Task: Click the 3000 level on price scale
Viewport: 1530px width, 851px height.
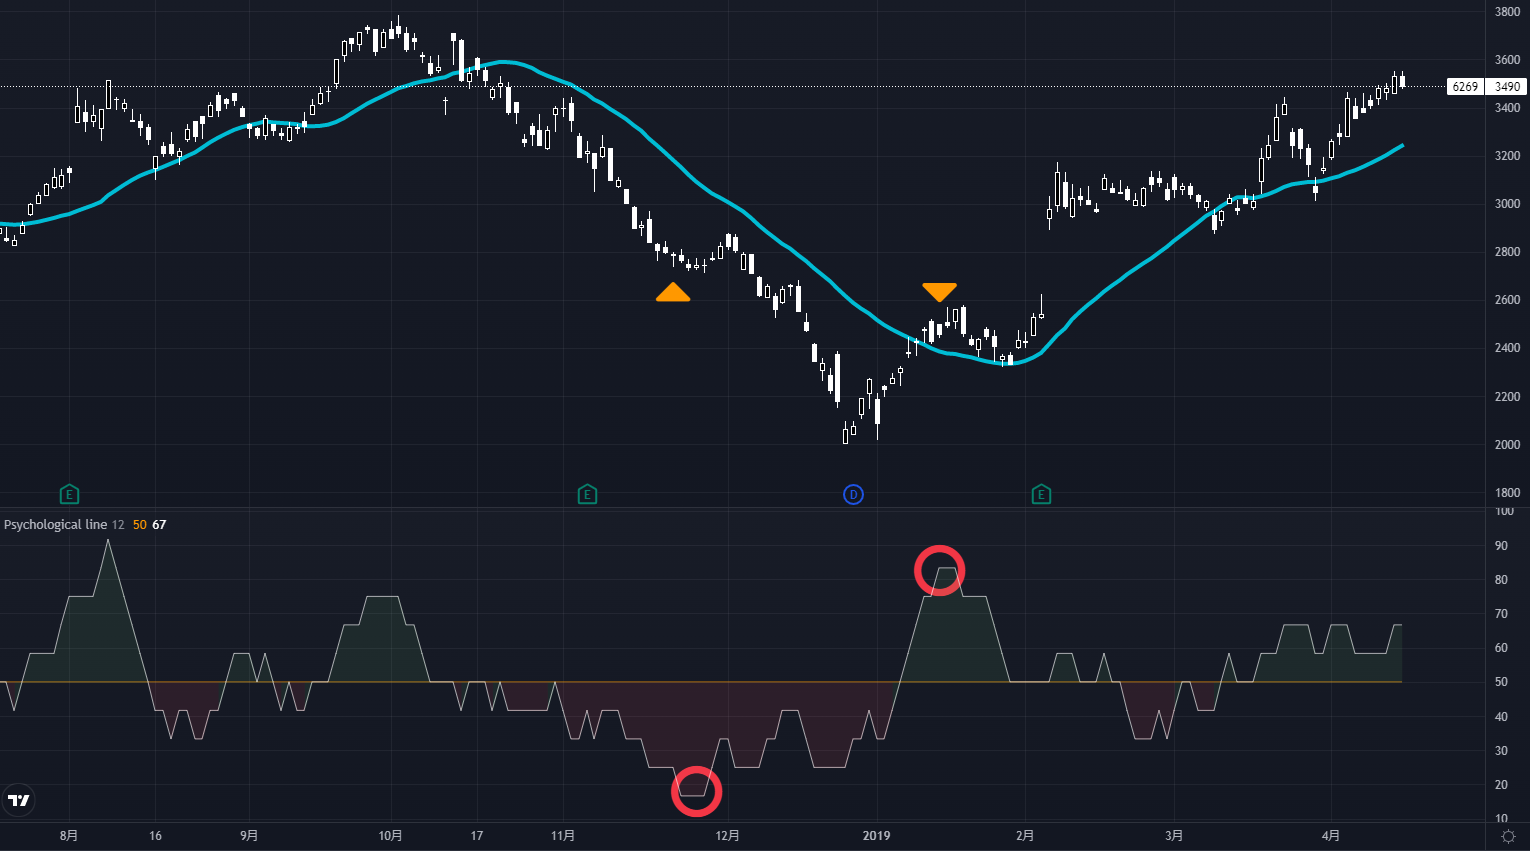Action: pyautogui.click(x=1507, y=204)
